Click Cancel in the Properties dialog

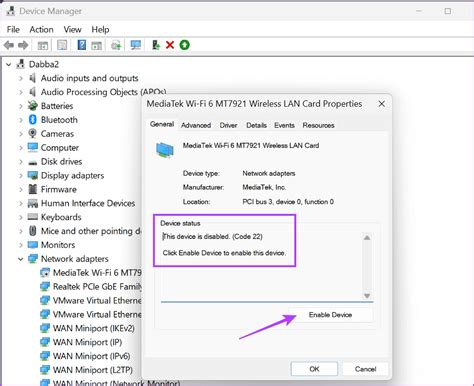[x=365, y=369]
